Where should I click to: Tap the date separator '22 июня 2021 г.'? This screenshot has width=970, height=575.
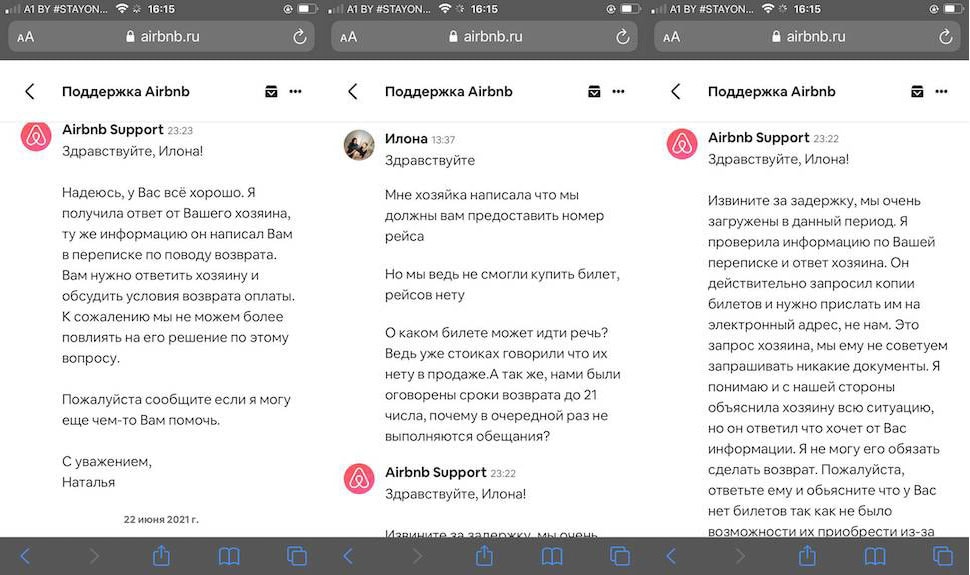click(161, 519)
